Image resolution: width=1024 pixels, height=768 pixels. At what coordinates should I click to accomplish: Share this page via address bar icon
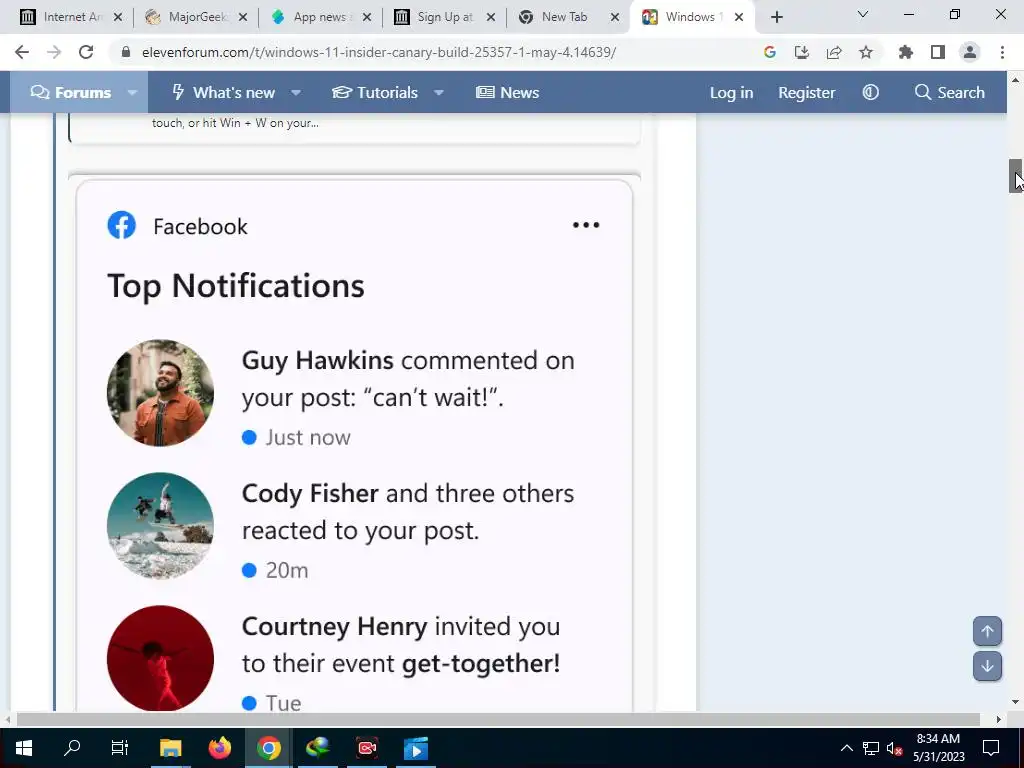tap(834, 52)
